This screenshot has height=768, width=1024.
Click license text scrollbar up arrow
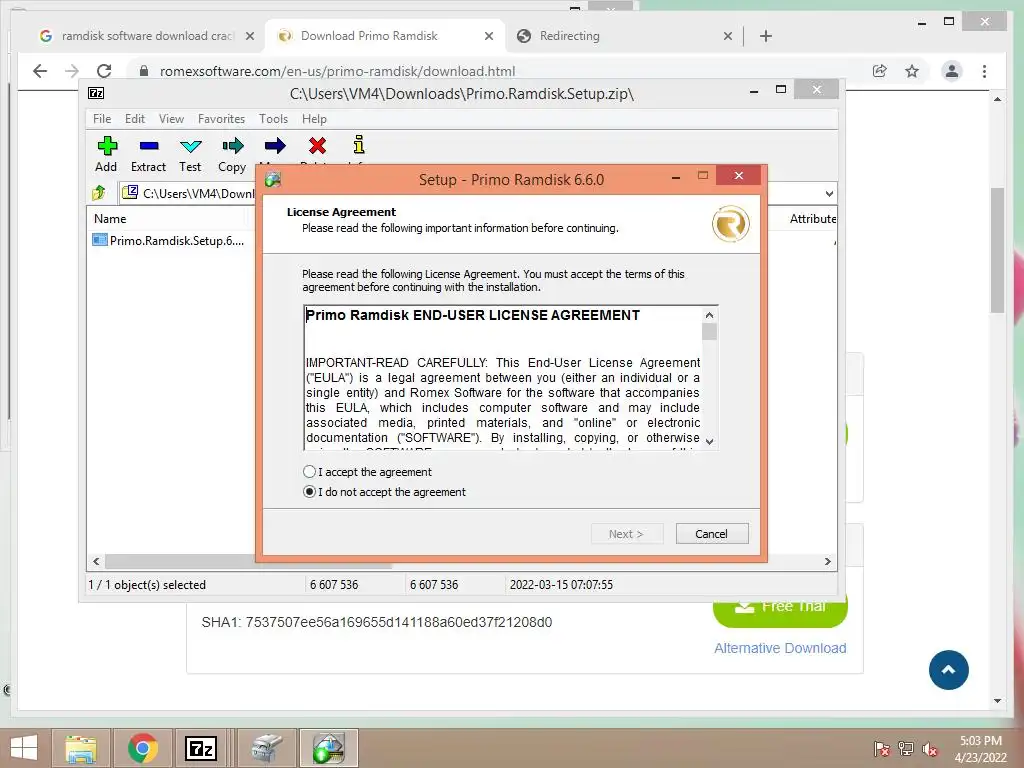click(710, 315)
